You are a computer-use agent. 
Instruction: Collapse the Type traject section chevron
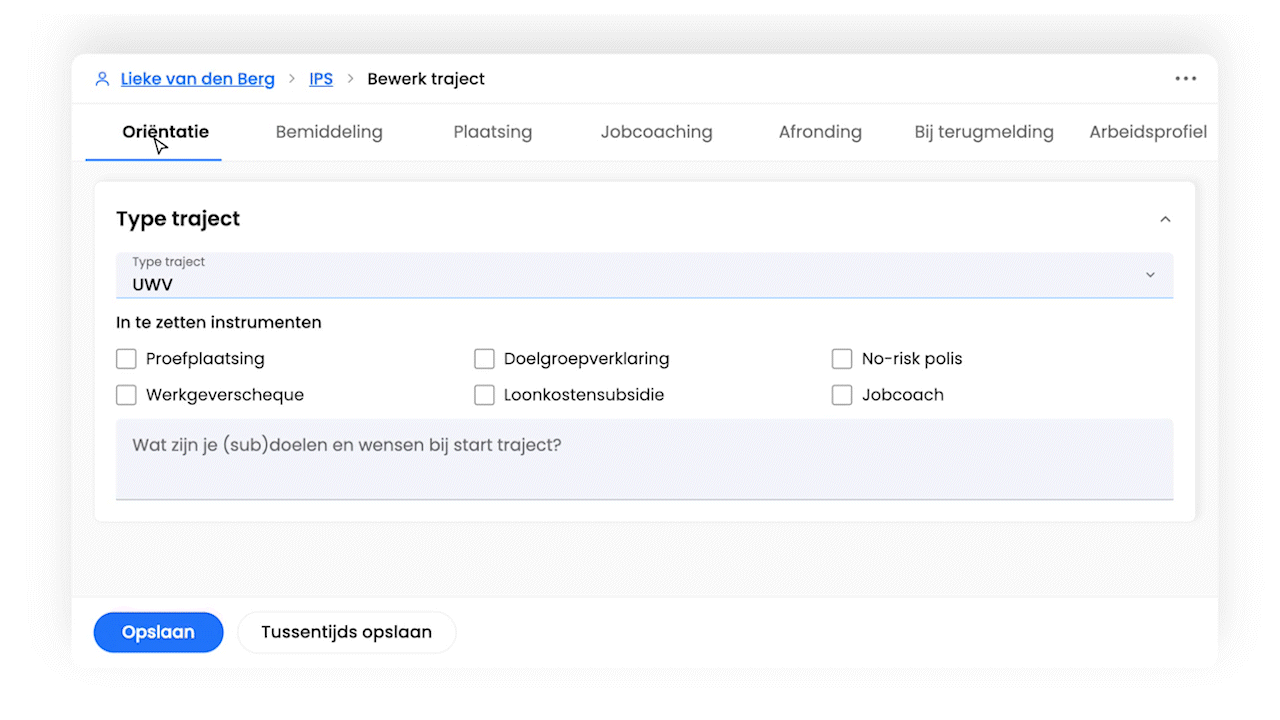point(1165,219)
